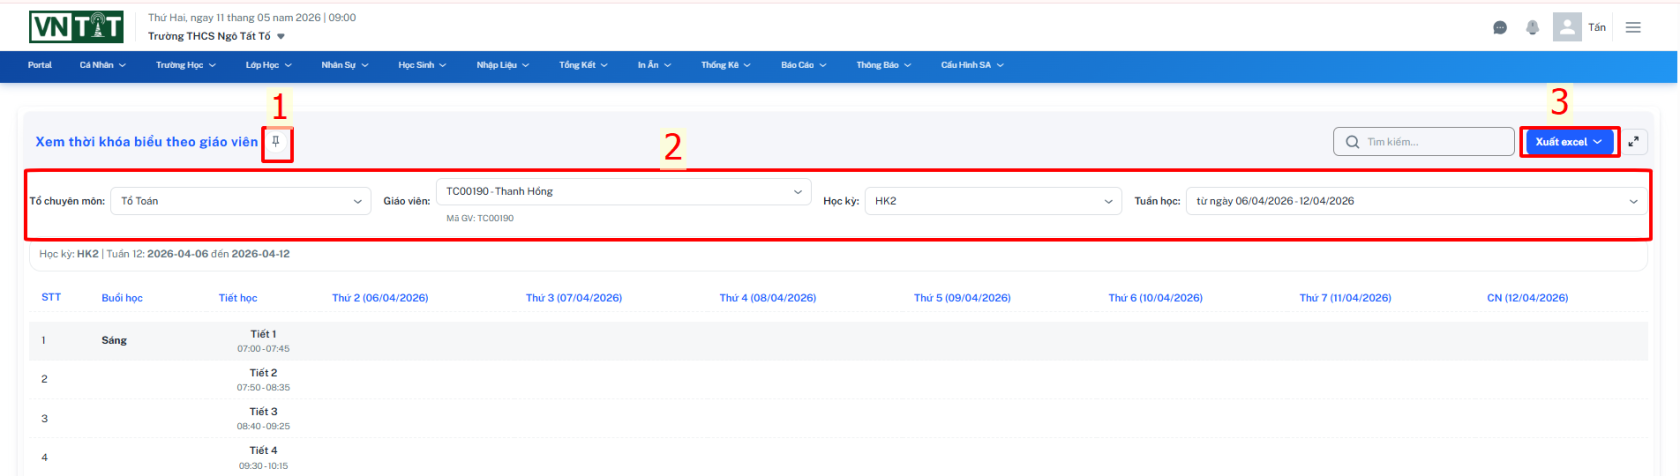Open the Học kỳ dropdown
Image resolution: width=1680 pixels, height=476 pixels.
click(993, 201)
